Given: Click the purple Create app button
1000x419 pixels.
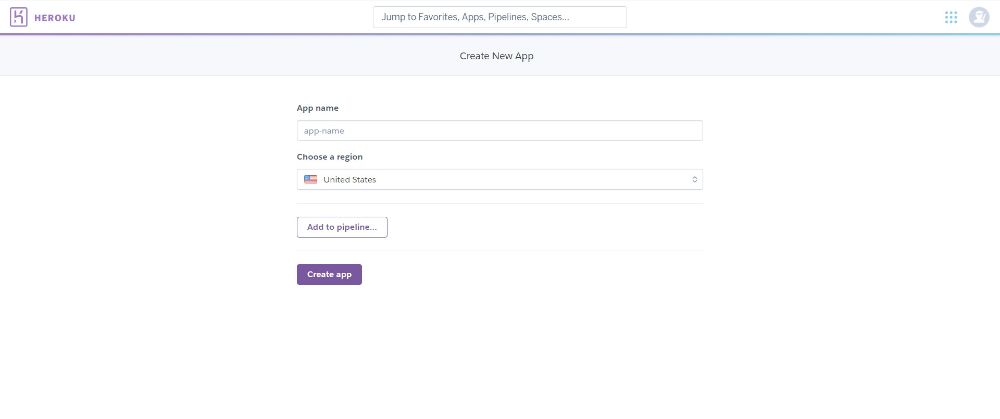Looking at the screenshot, I should click(x=329, y=274).
